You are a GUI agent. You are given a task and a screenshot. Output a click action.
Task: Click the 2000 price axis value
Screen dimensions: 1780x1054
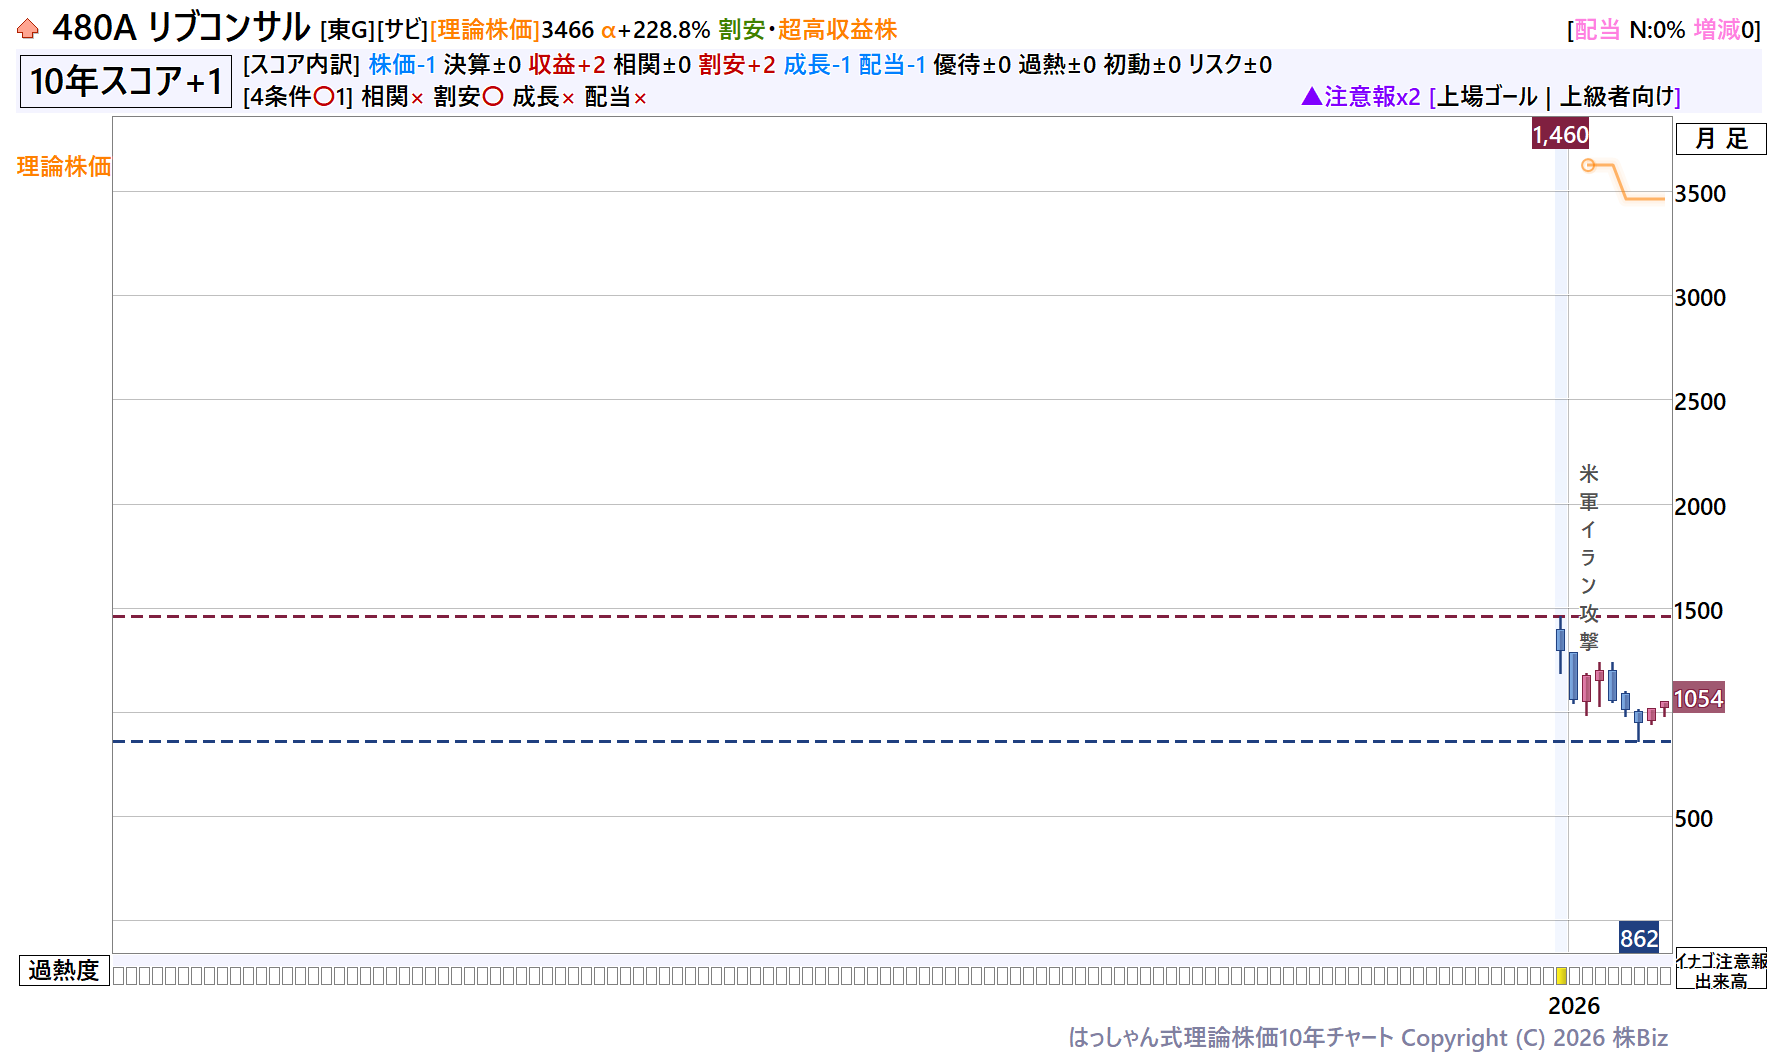tap(1700, 507)
